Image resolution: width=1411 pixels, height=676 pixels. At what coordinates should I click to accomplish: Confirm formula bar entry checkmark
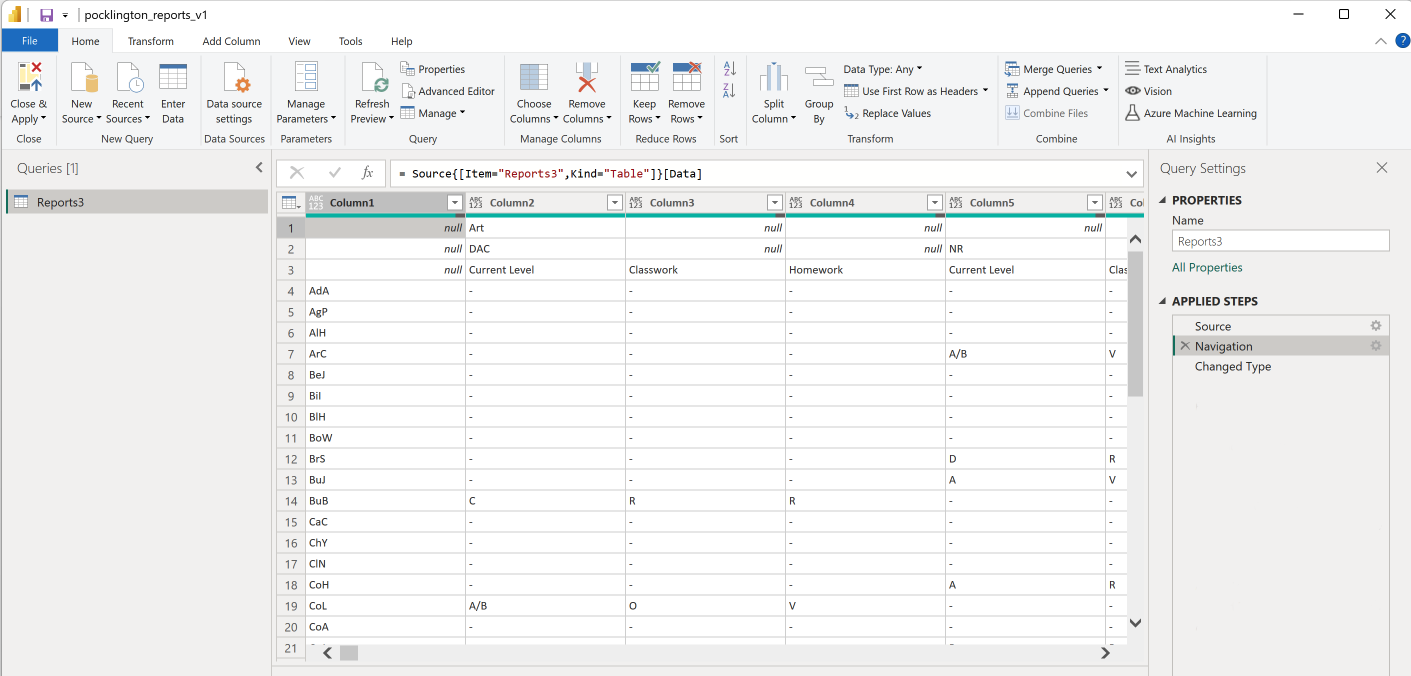point(335,173)
